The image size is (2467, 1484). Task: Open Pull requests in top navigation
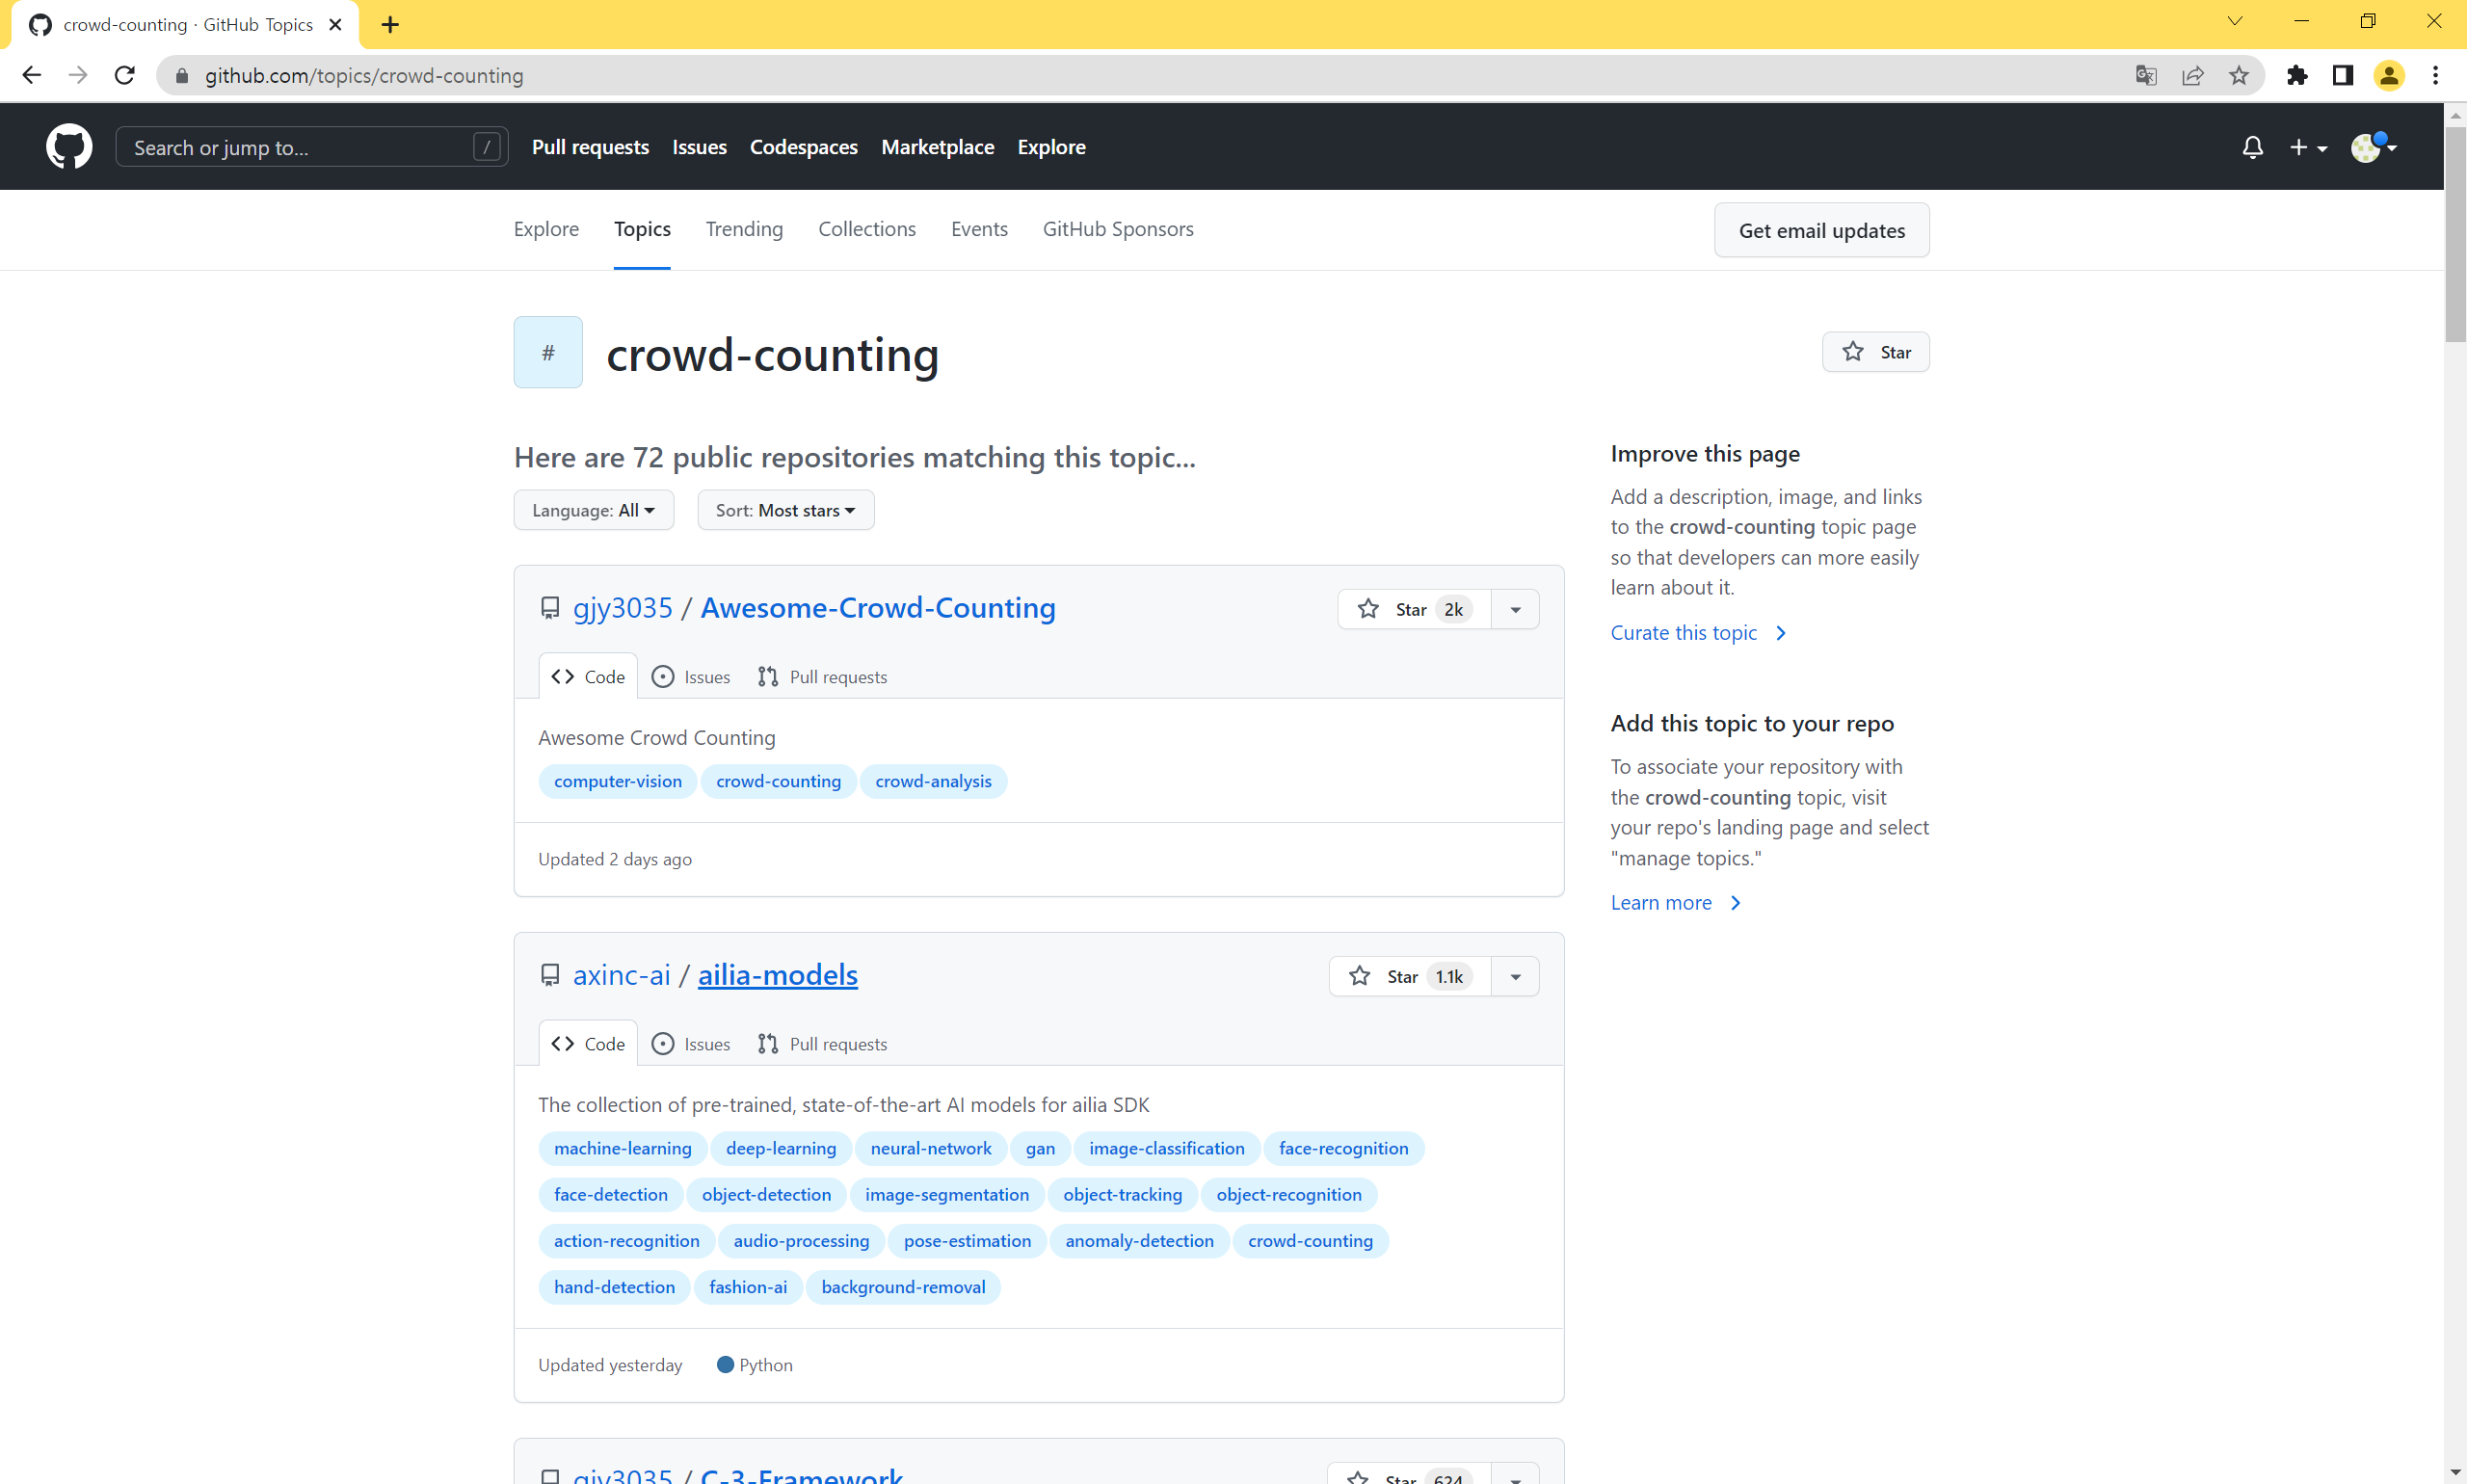(x=590, y=147)
